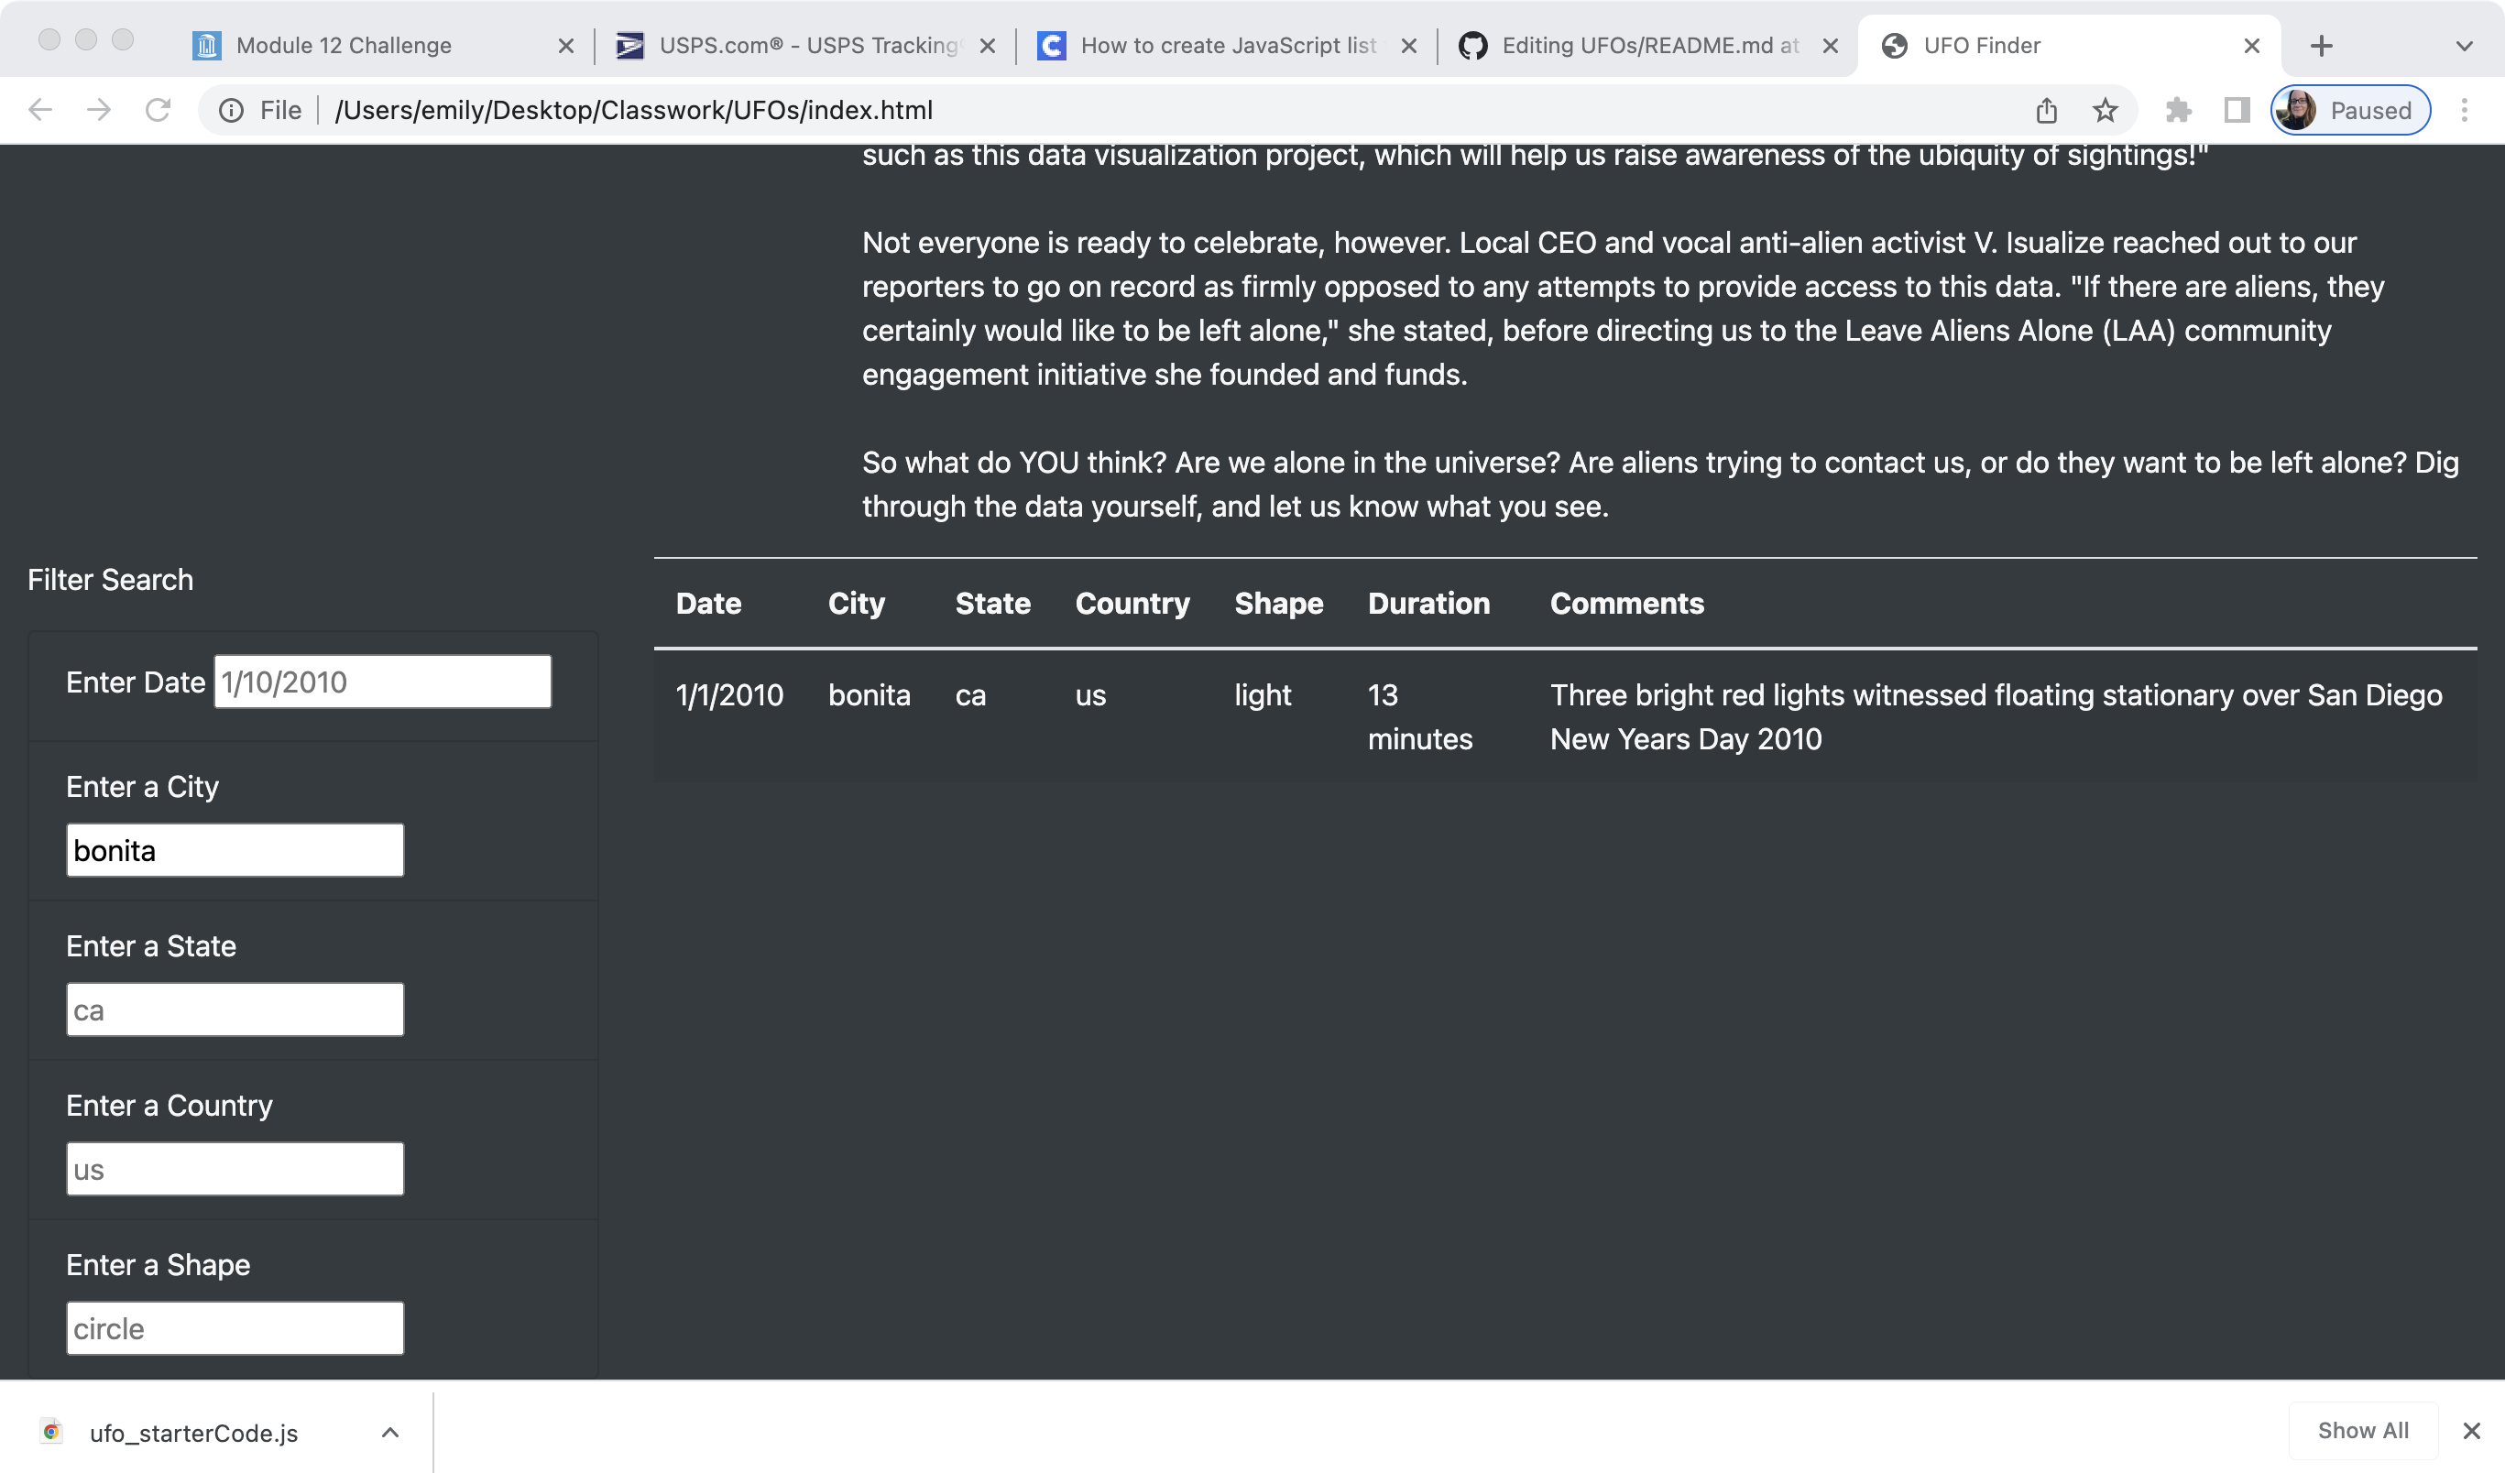Viewport: 2505px width, 1484px height.
Task: Click the browser forward arrow
Action: [x=99, y=110]
